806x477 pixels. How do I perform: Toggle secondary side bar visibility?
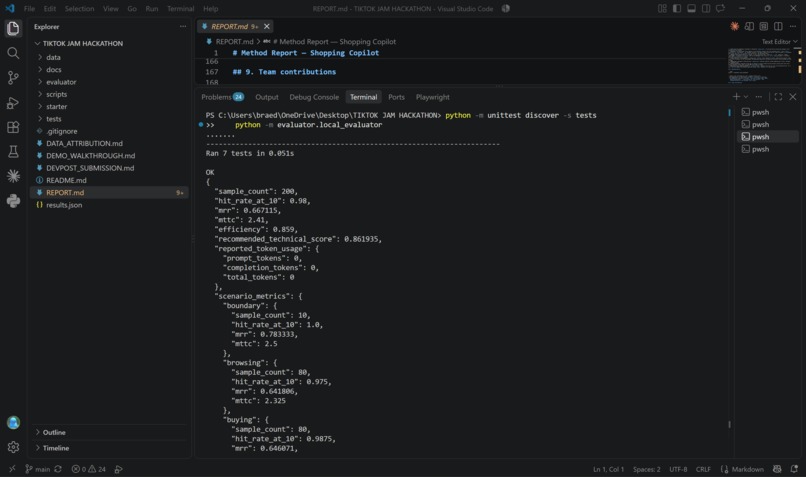pos(706,8)
